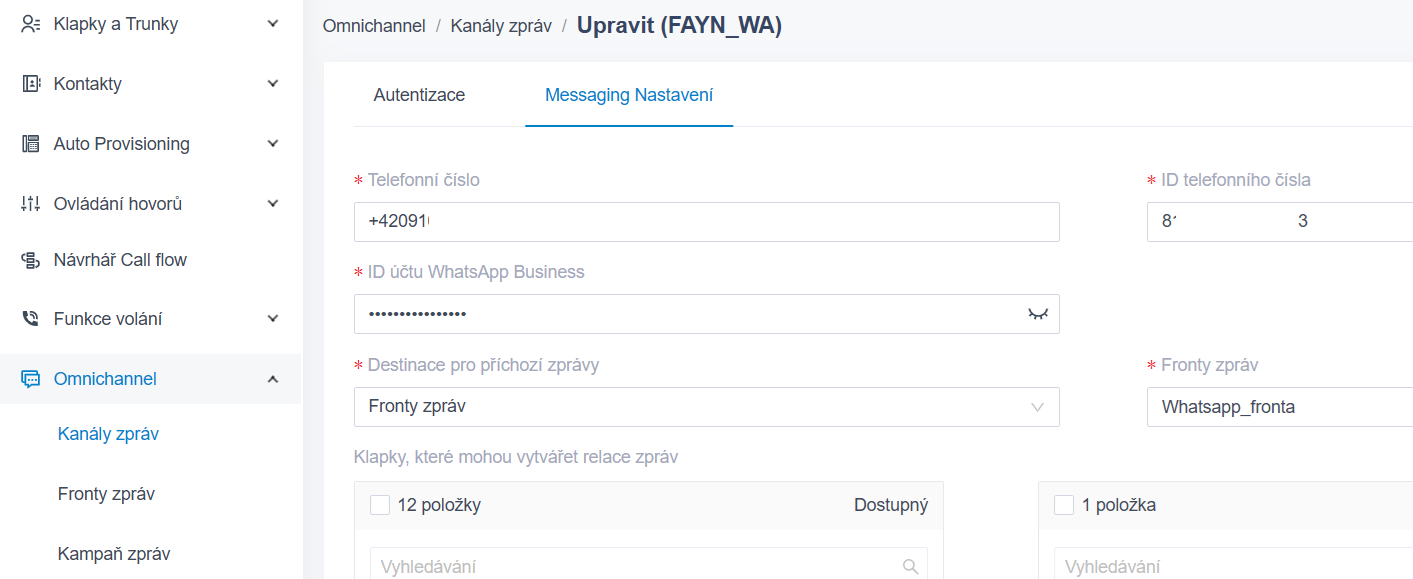Image resolution: width=1413 pixels, height=579 pixels.
Task: Click the Auto Provisioning sidebar icon
Action: (31, 144)
